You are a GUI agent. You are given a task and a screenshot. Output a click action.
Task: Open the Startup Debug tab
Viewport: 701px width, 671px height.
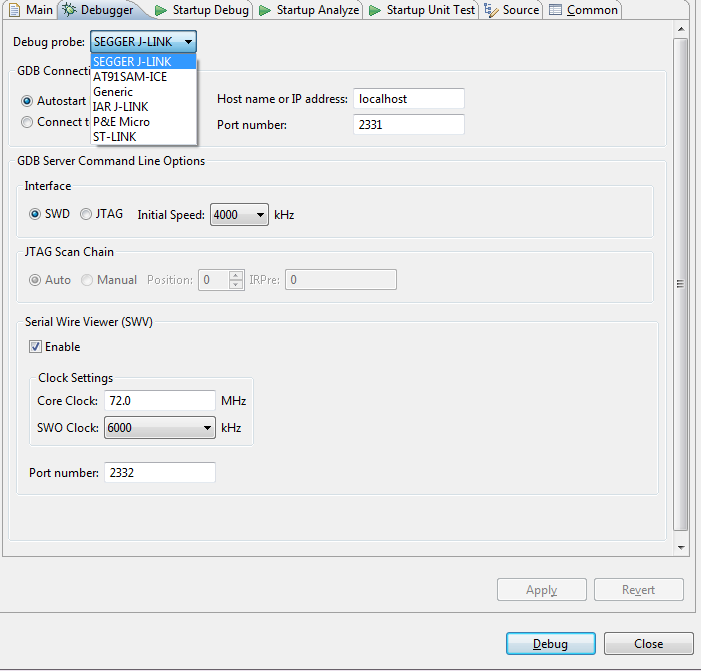click(202, 10)
